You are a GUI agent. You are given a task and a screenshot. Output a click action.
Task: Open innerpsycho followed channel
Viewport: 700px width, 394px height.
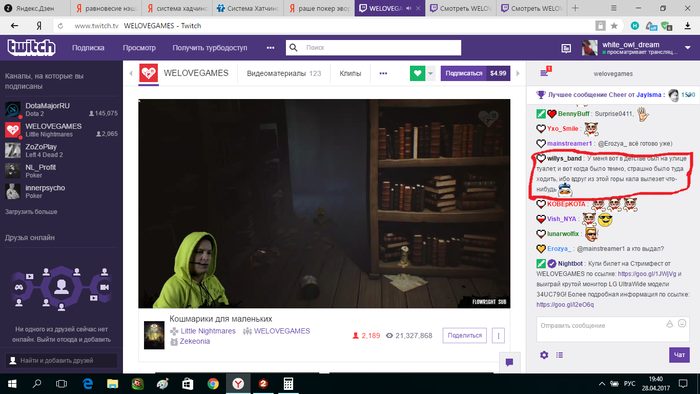coord(61,191)
